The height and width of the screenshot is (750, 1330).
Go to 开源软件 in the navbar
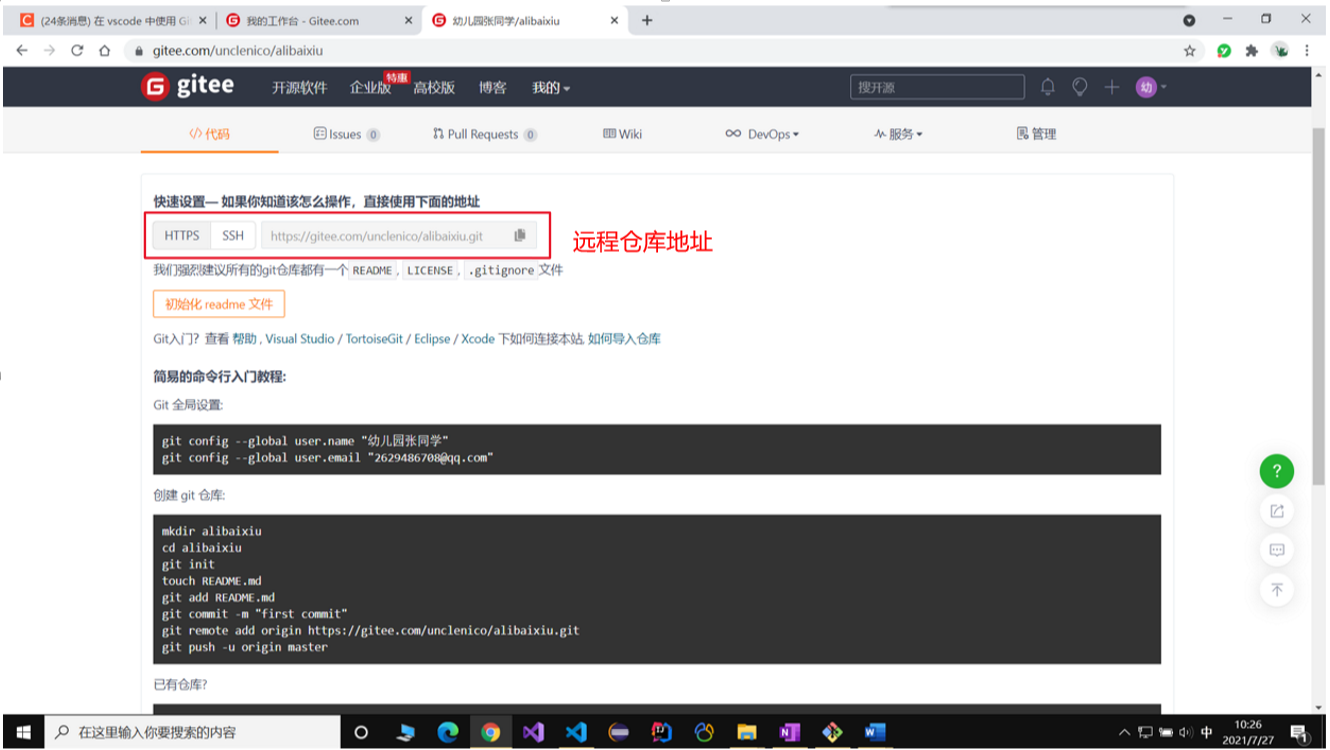tap(299, 88)
